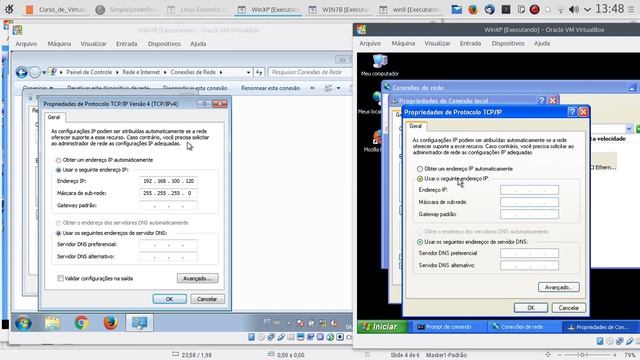The height and width of the screenshot is (360, 640).
Task: Select Geral tab in Win7 TCP/IPv4 dialog
Action: click(x=54, y=117)
